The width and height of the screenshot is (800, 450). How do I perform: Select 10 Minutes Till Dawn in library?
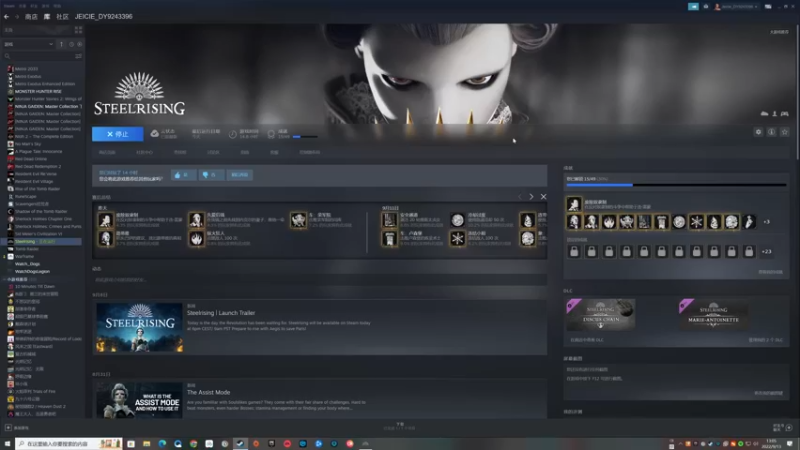click(x=35, y=286)
